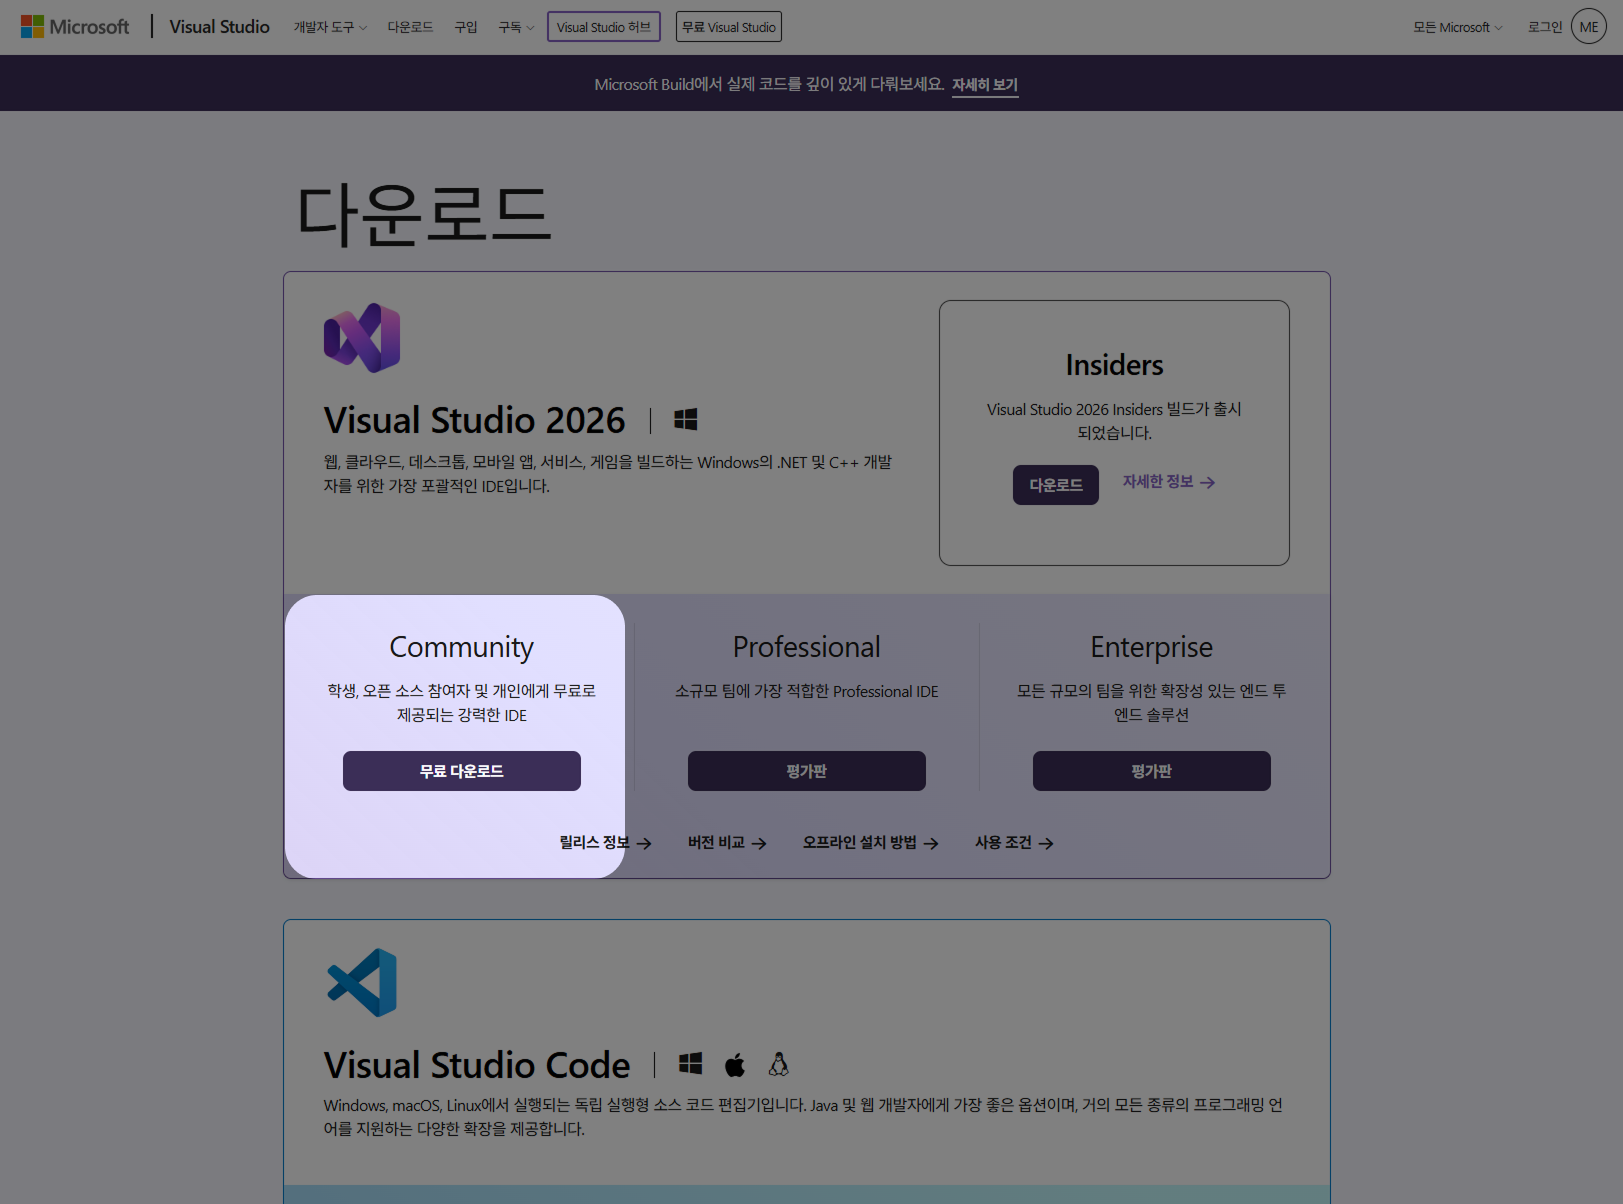Click the 무료 Visual Studio button
1623x1204 pixels.
click(x=729, y=27)
